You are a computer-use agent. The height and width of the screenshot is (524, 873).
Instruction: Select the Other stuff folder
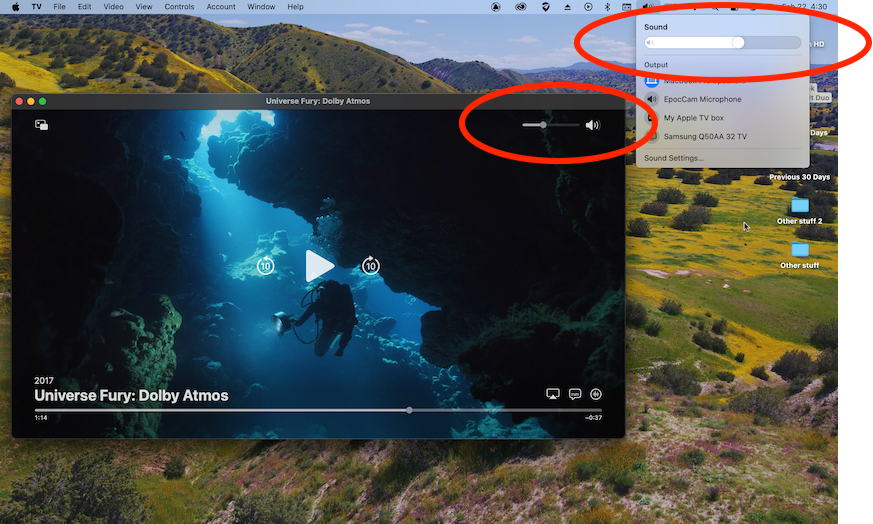coord(800,255)
